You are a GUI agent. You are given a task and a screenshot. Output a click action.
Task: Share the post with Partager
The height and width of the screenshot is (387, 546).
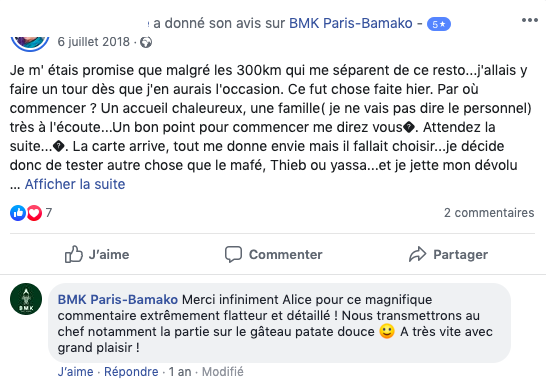point(448,254)
